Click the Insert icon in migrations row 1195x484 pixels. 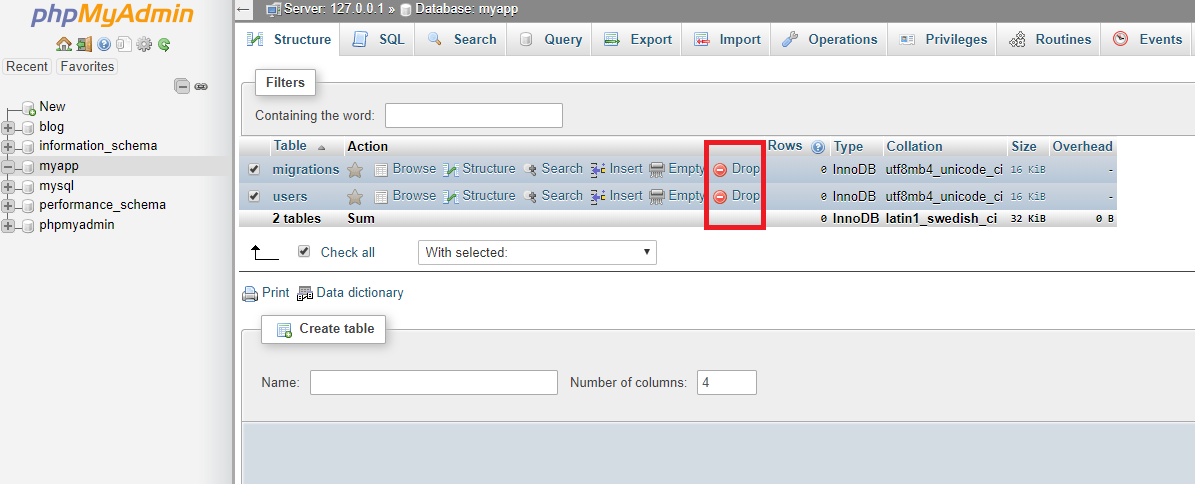[x=598, y=169]
